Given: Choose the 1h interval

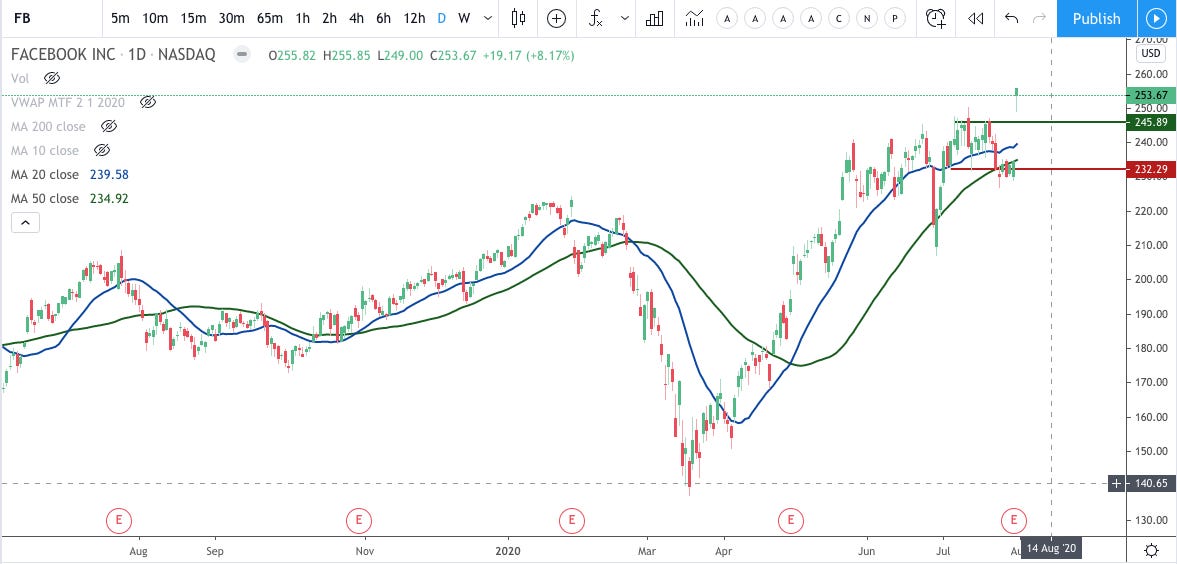Looking at the screenshot, I should tap(303, 19).
